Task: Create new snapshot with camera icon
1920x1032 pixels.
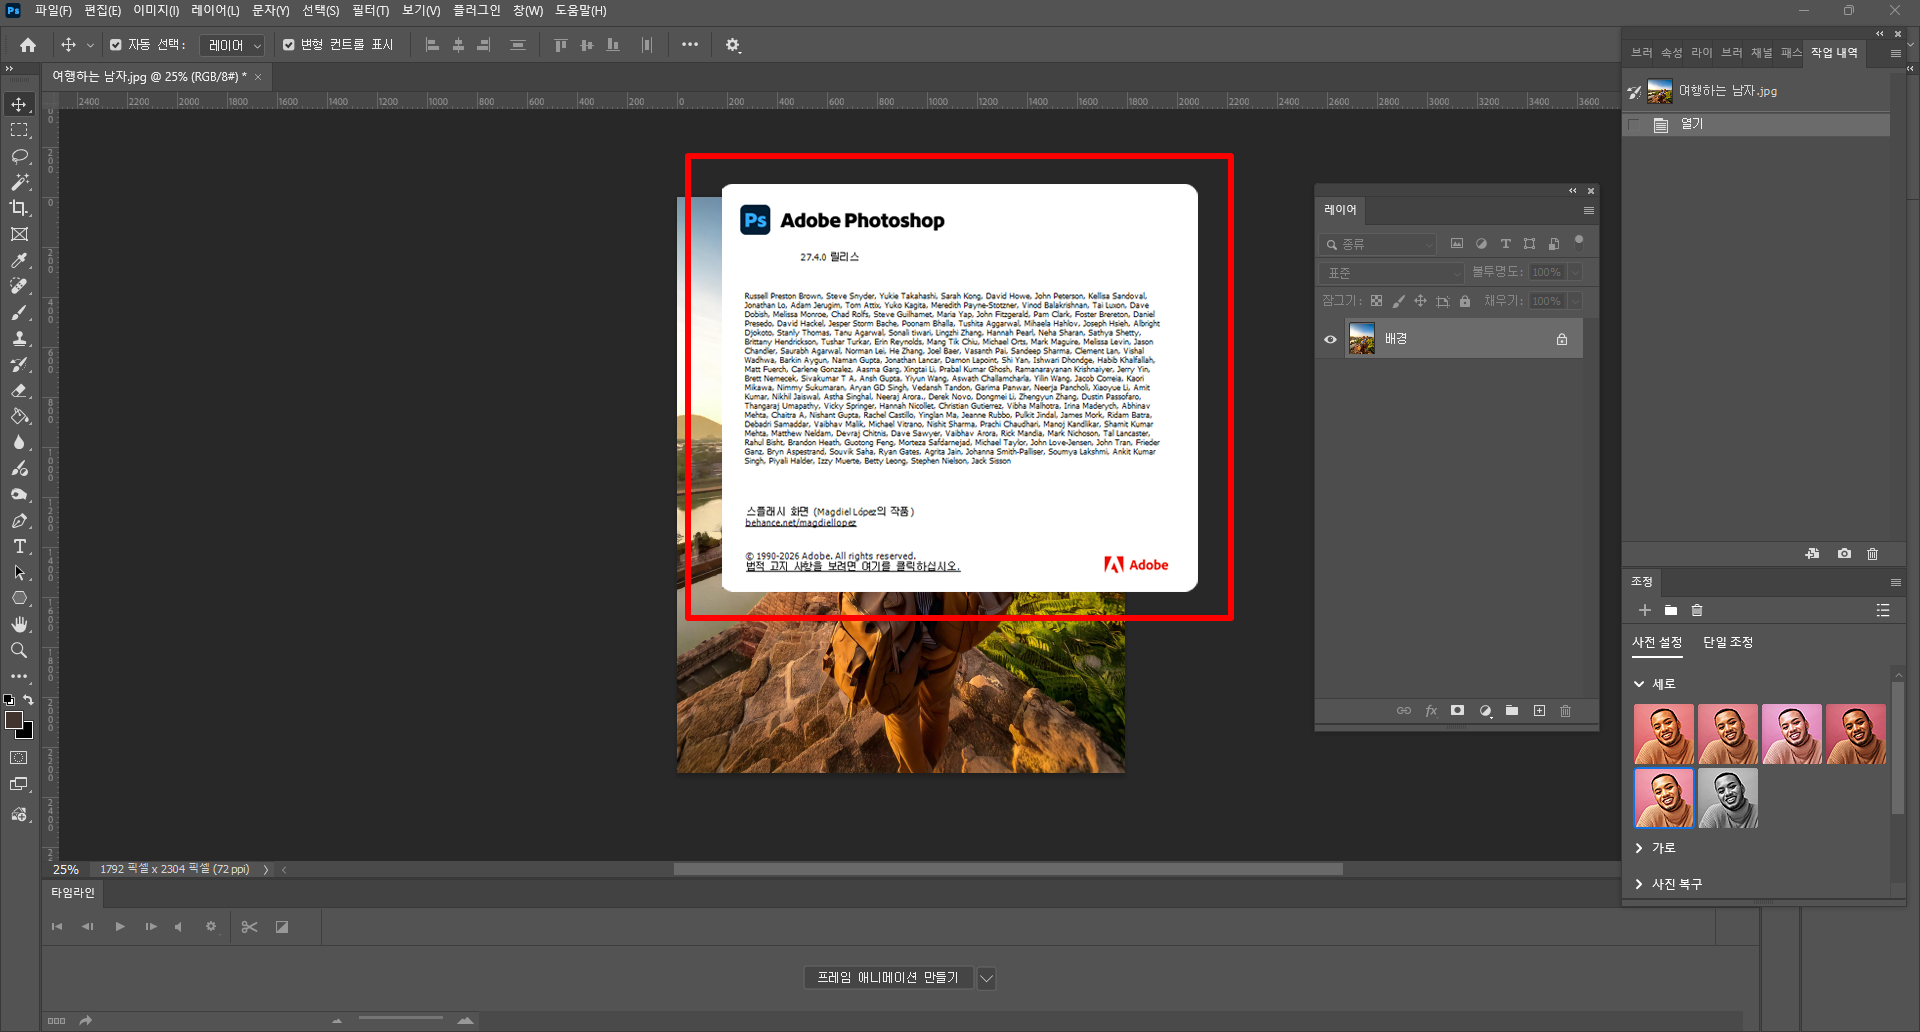Action: pos(1844,554)
